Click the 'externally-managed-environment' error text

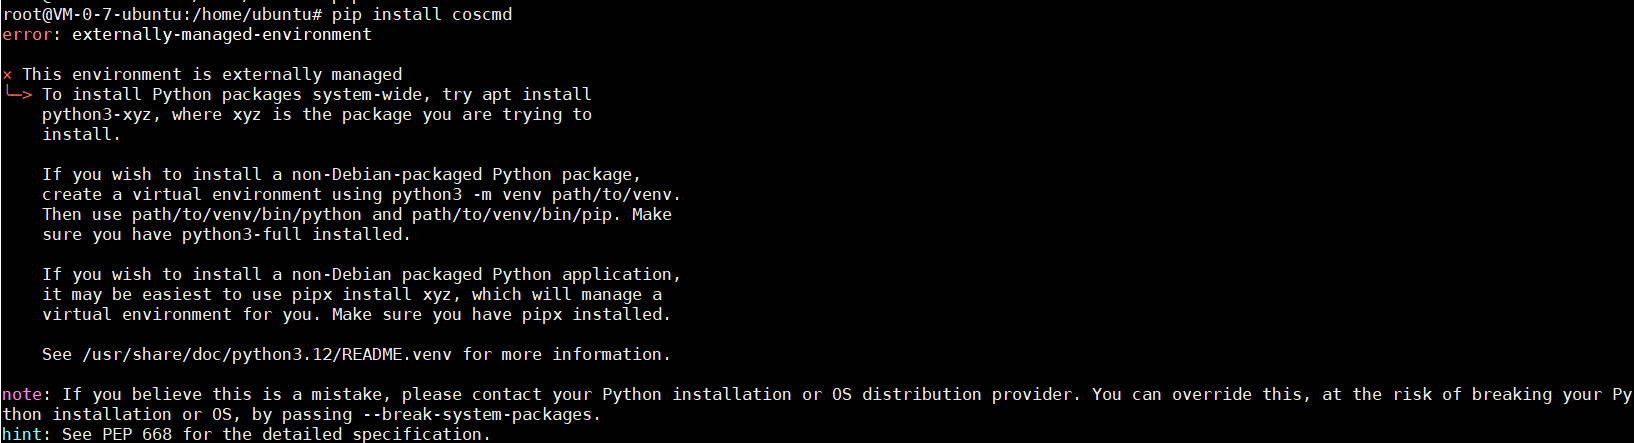coord(222,35)
